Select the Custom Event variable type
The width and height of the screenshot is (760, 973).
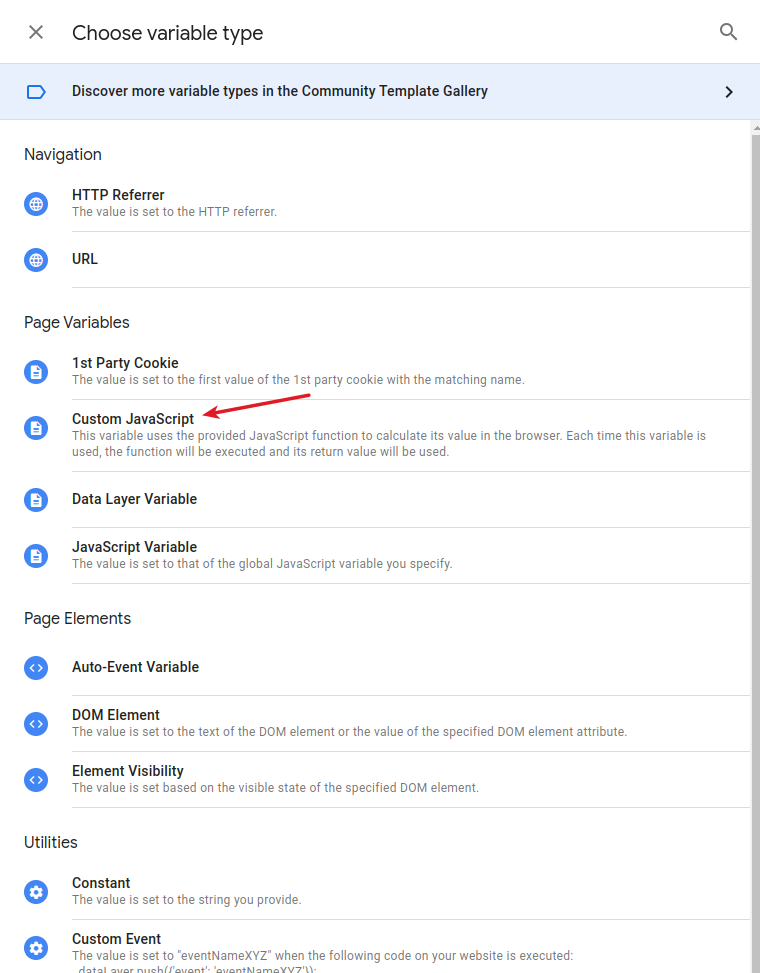coord(116,939)
